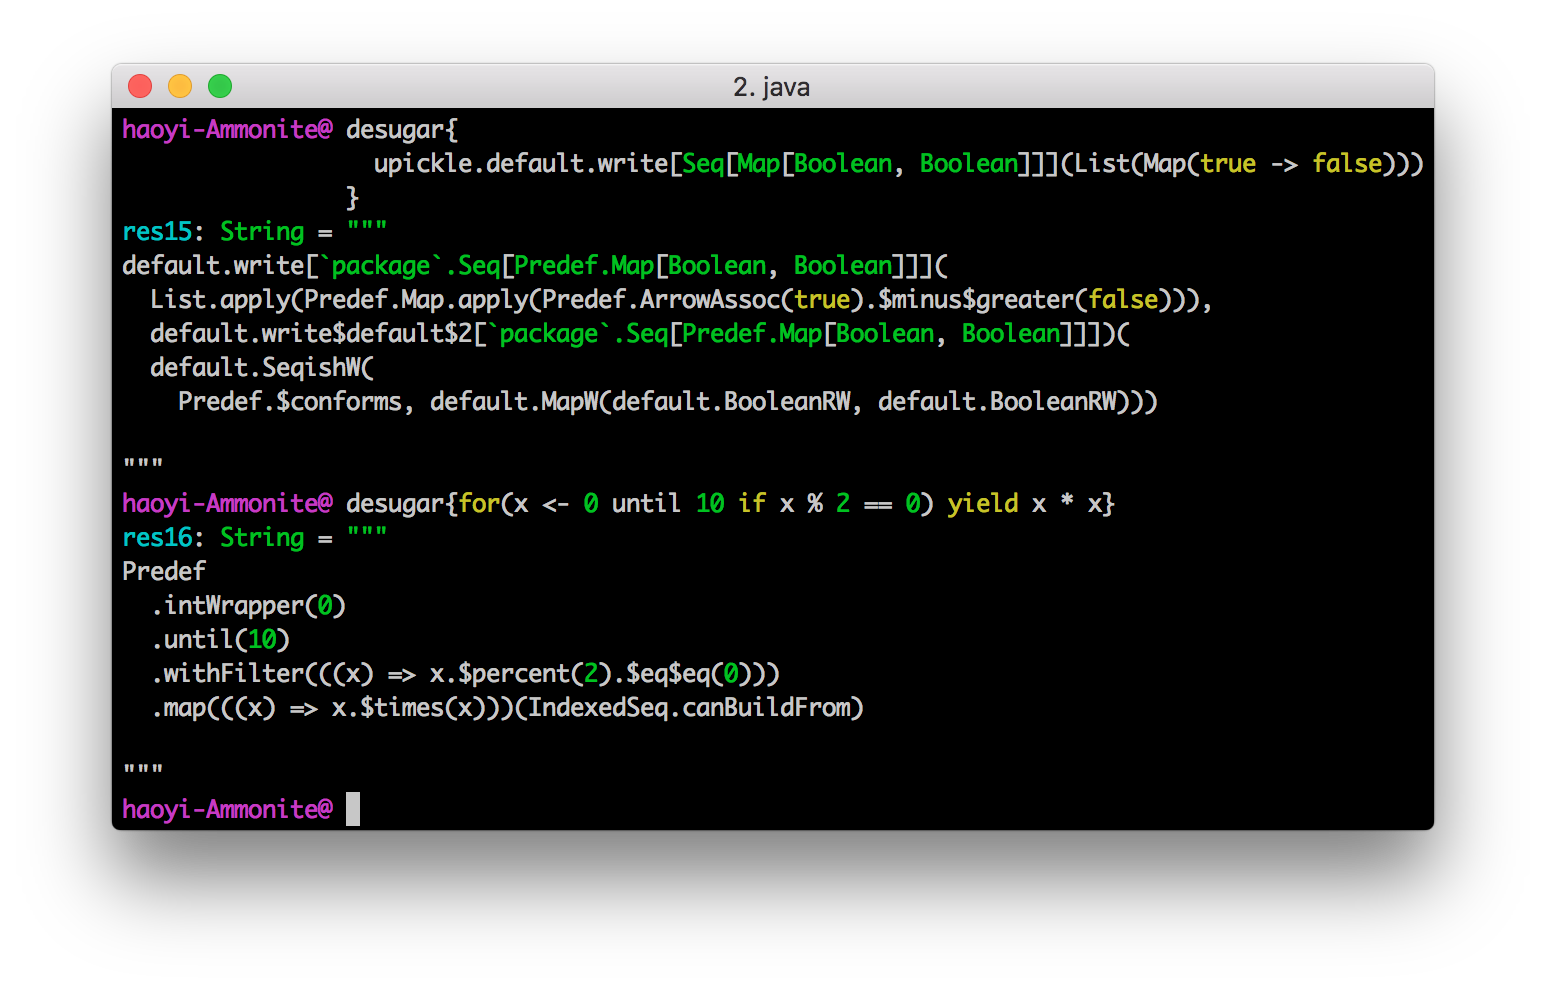Screen dimensions: 1546x990
Task: Click the IndexedSeq.canBuildFrom text
Action: pos(694,708)
